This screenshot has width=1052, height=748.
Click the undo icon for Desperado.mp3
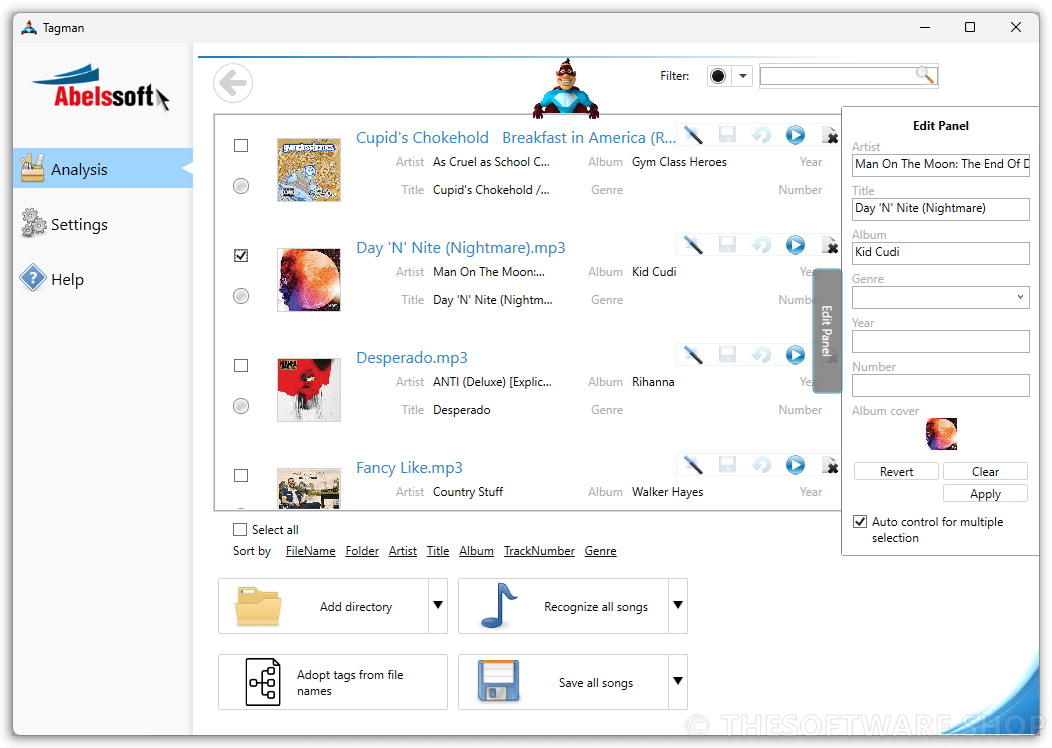[x=761, y=355]
